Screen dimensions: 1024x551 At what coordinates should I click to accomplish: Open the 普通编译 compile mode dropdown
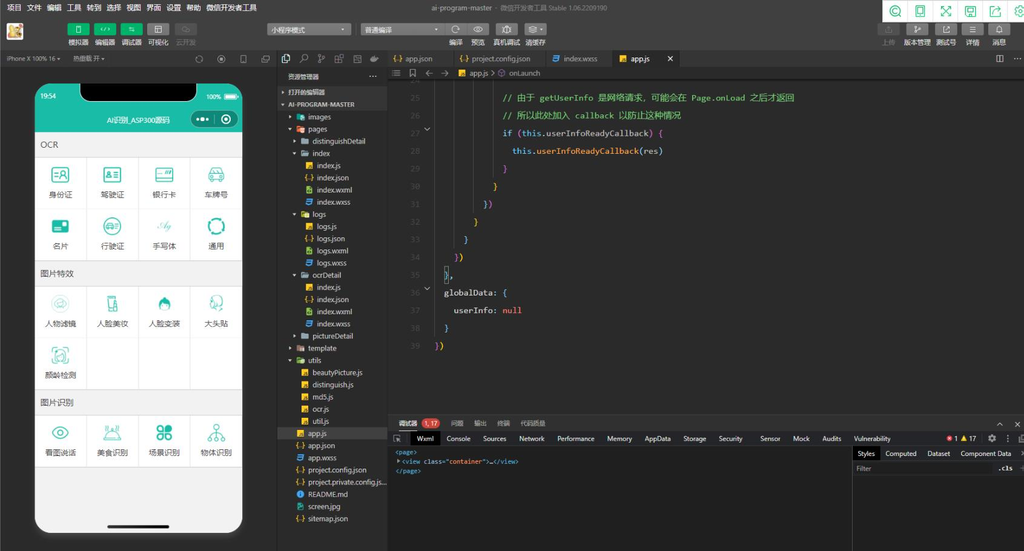point(402,29)
